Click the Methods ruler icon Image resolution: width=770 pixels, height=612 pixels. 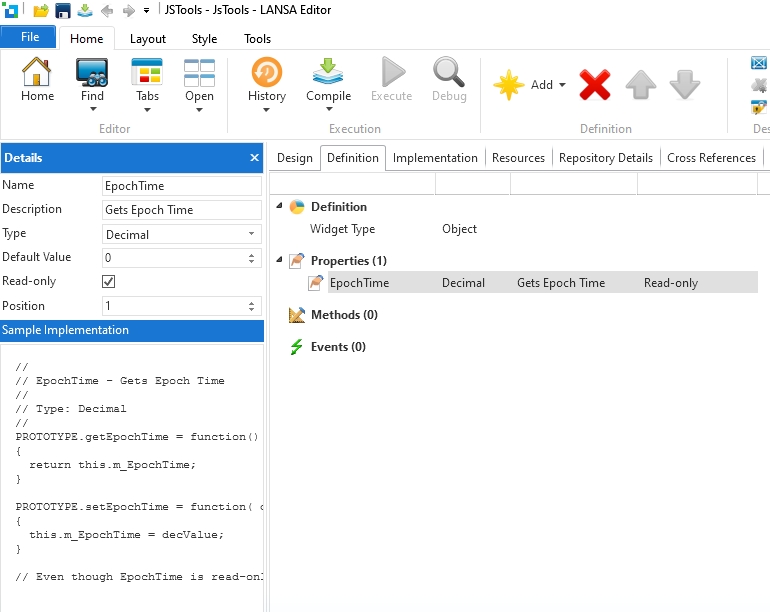(297, 315)
